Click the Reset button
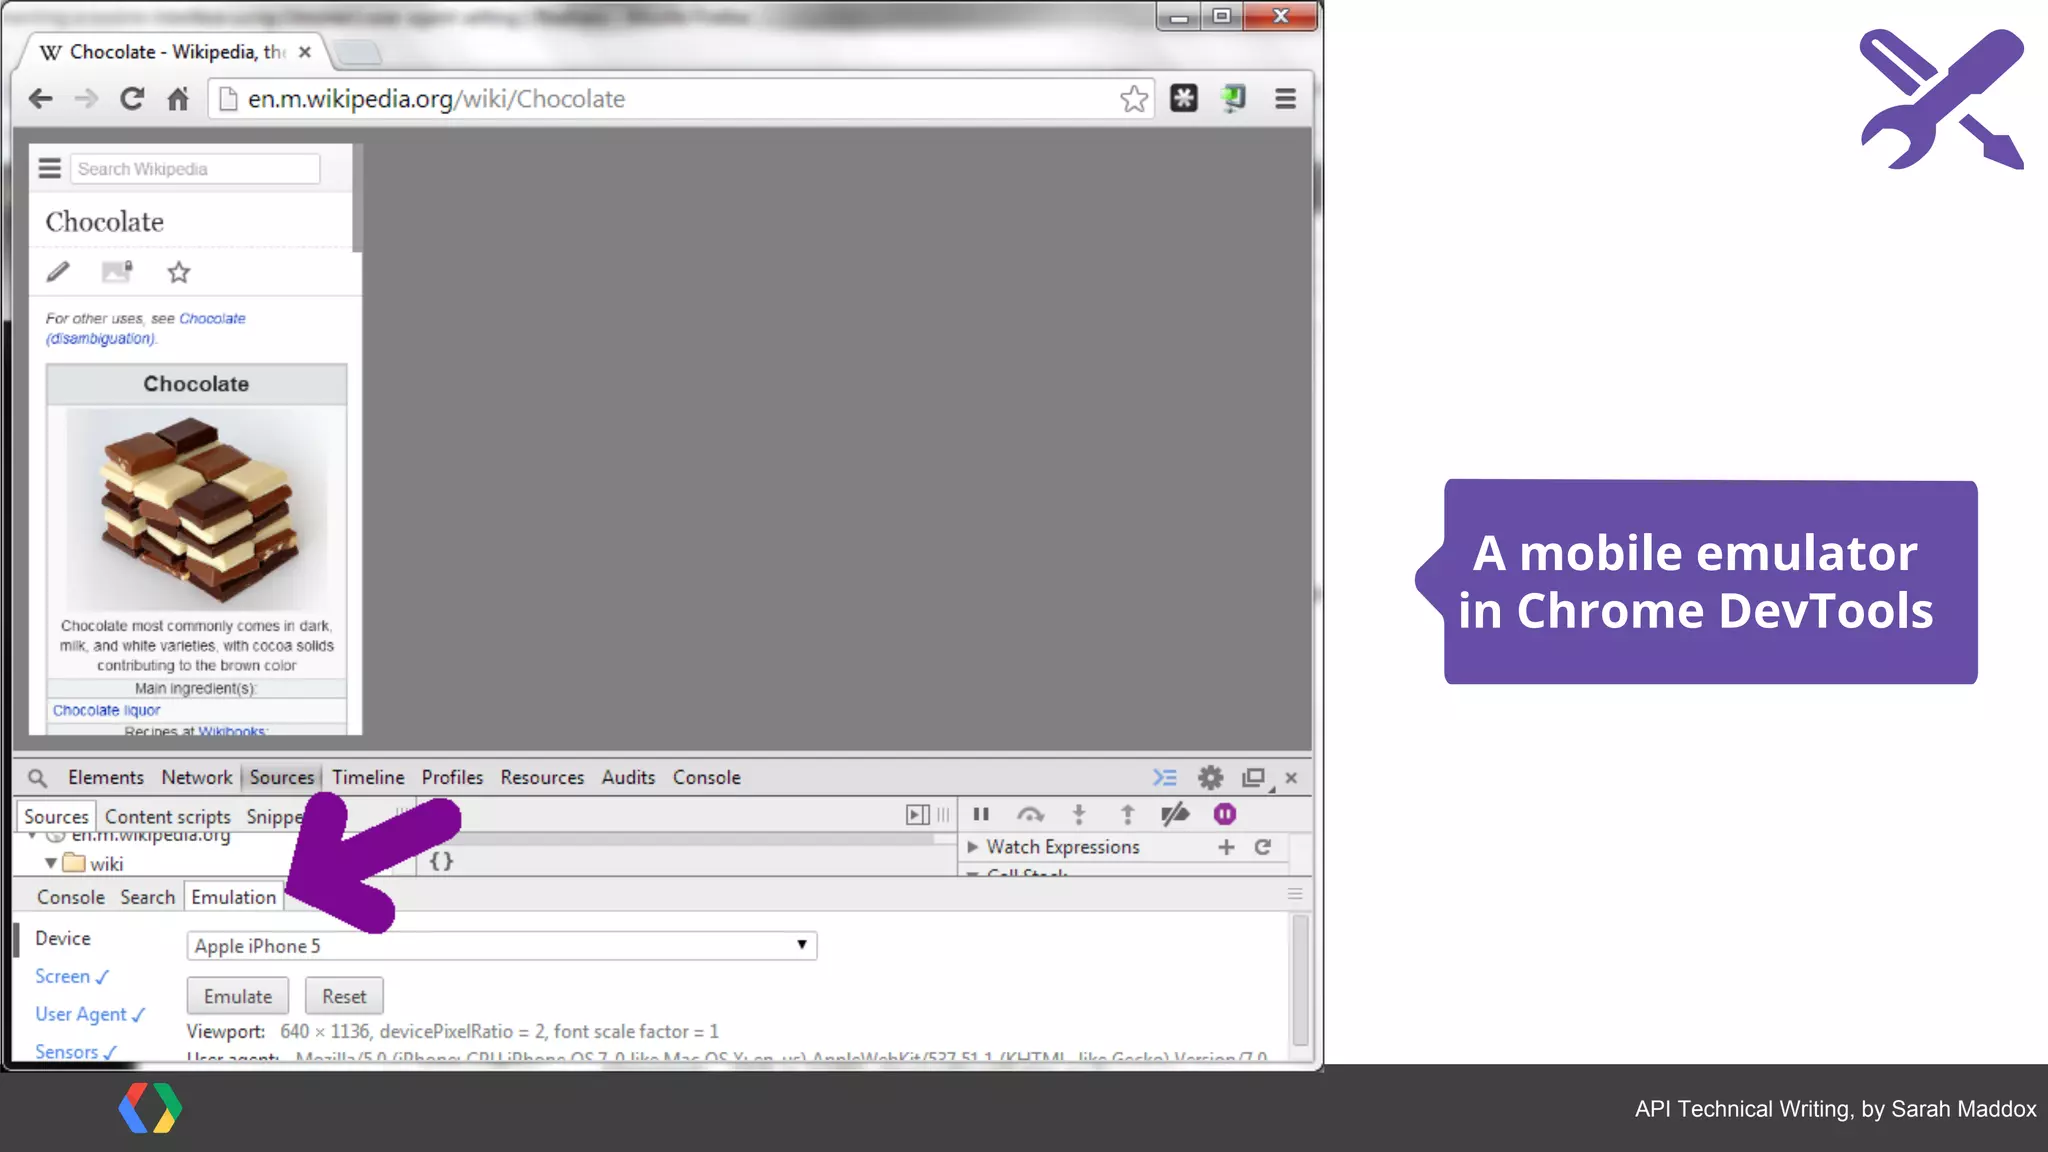 pos(344,997)
